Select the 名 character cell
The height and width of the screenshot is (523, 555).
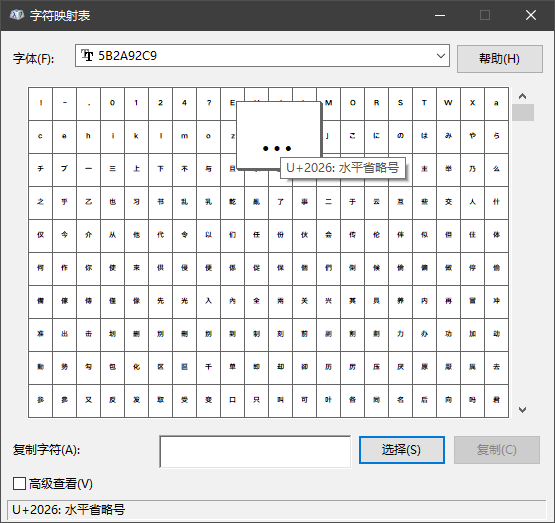(400, 401)
